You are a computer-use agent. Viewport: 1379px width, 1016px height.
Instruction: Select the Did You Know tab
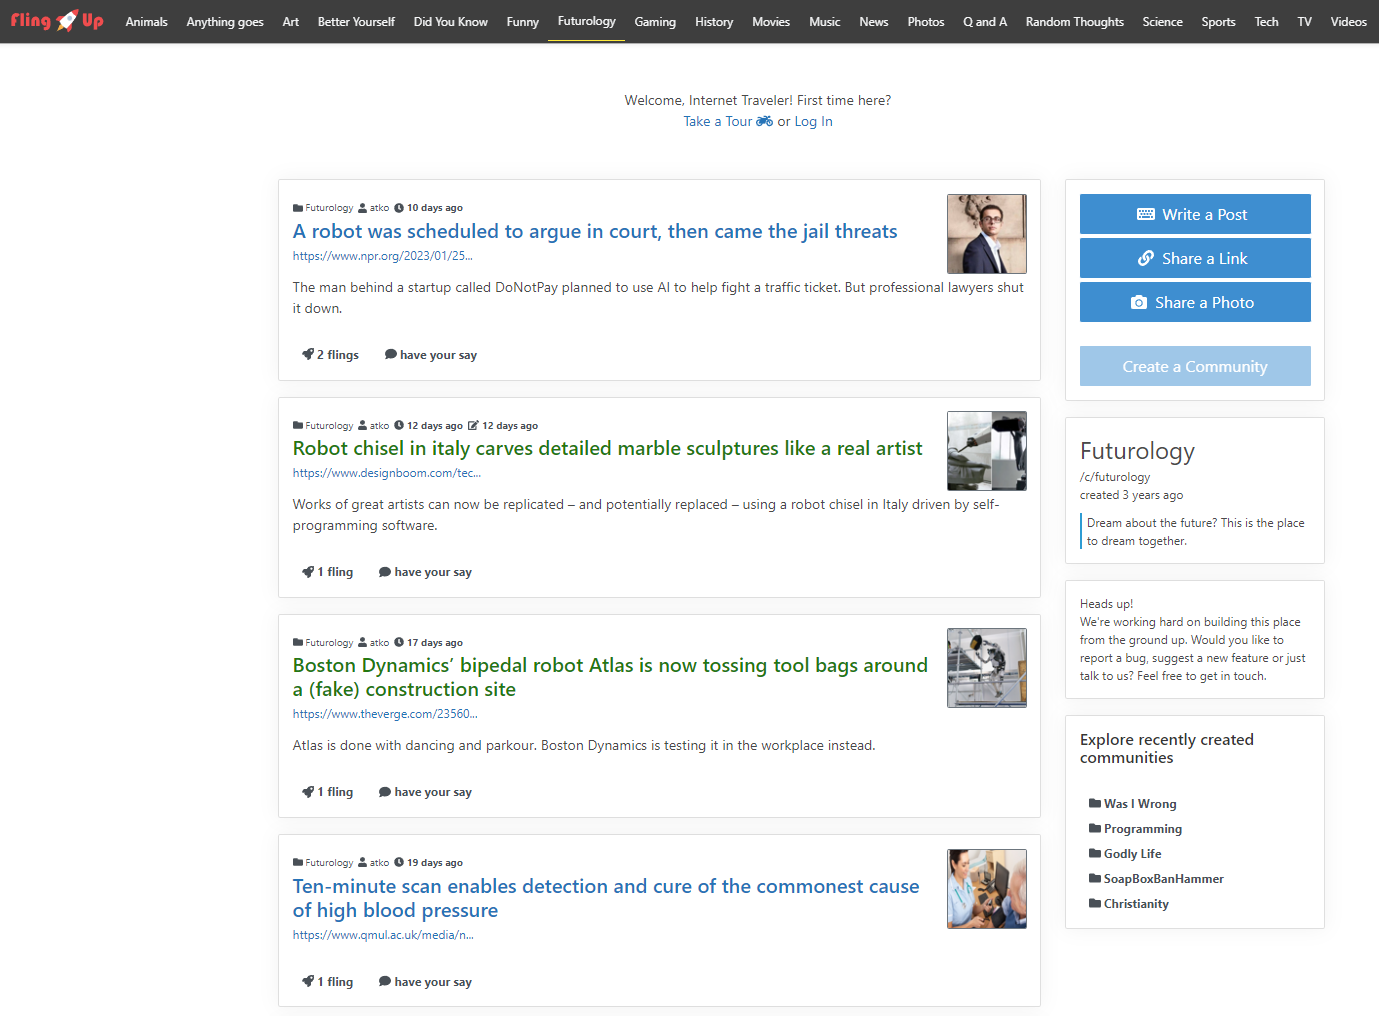coord(450,21)
